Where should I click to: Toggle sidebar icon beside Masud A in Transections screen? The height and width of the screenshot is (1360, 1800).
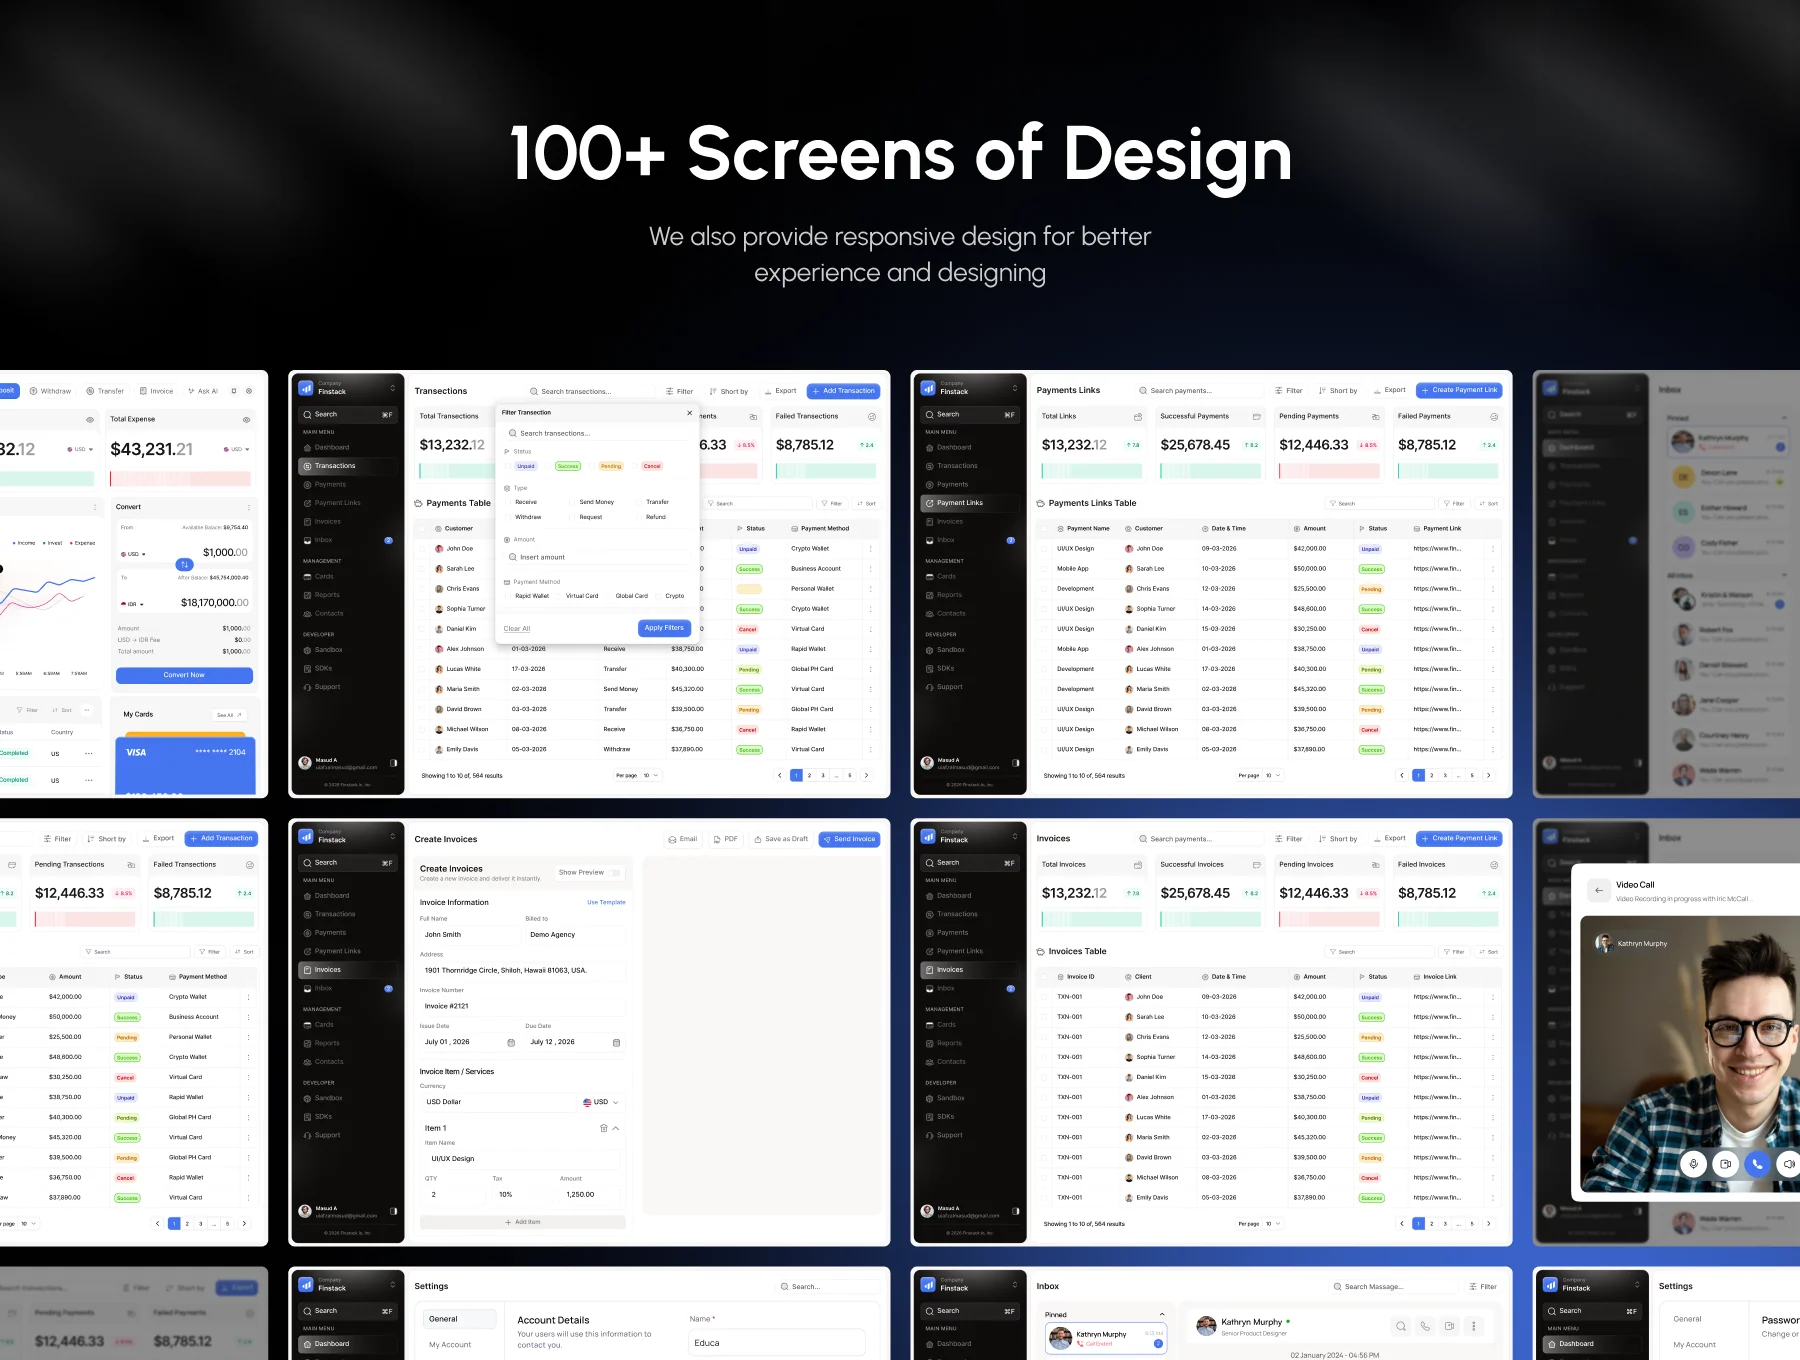coord(393,763)
